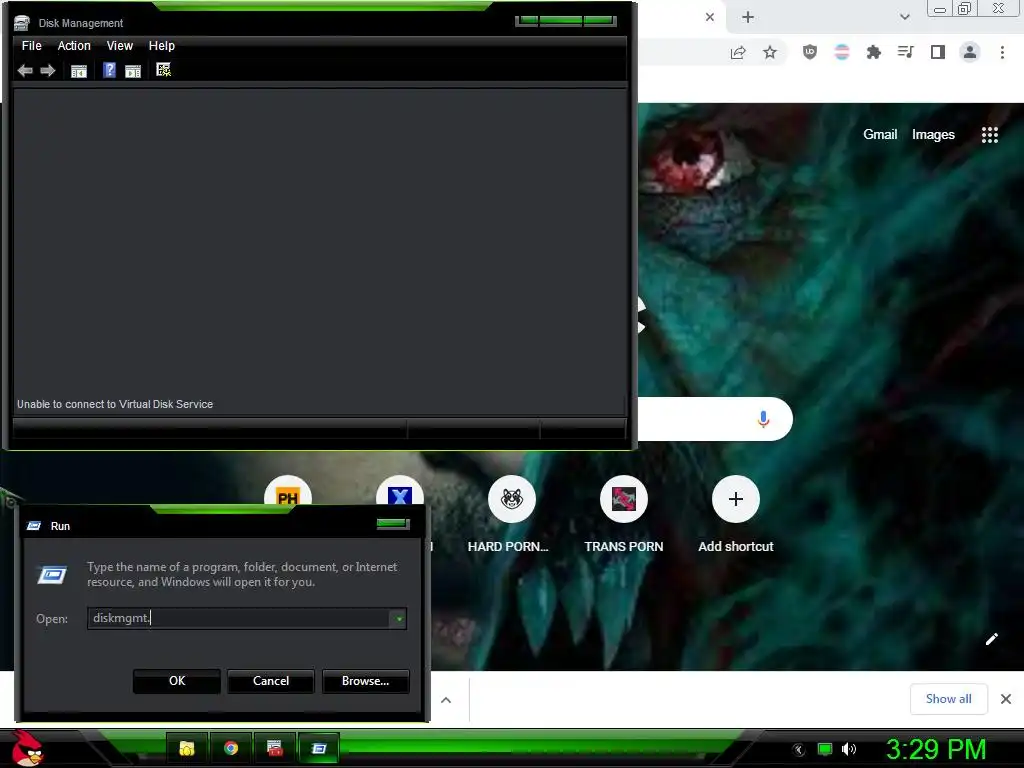This screenshot has width=1024, height=768.
Task: Toggle the action pane toolbar icon
Action: tap(133, 71)
